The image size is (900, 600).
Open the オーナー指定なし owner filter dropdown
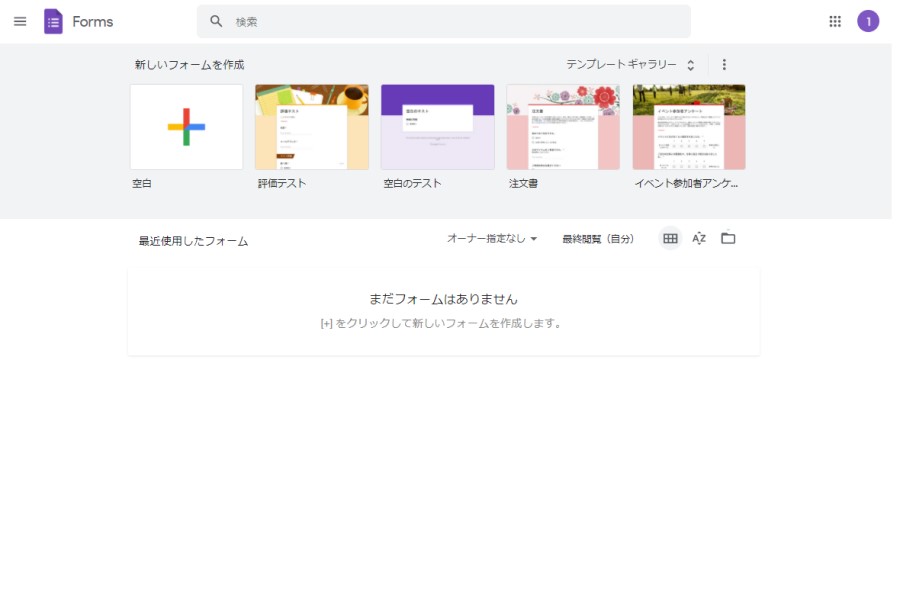492,239
